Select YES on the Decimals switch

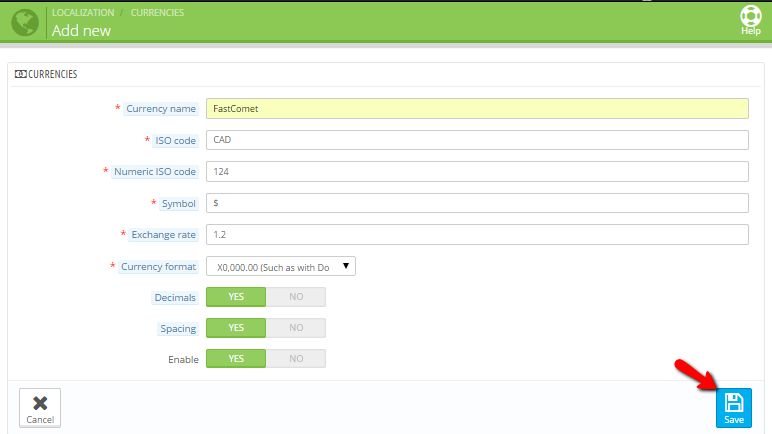tap(236, 297)
